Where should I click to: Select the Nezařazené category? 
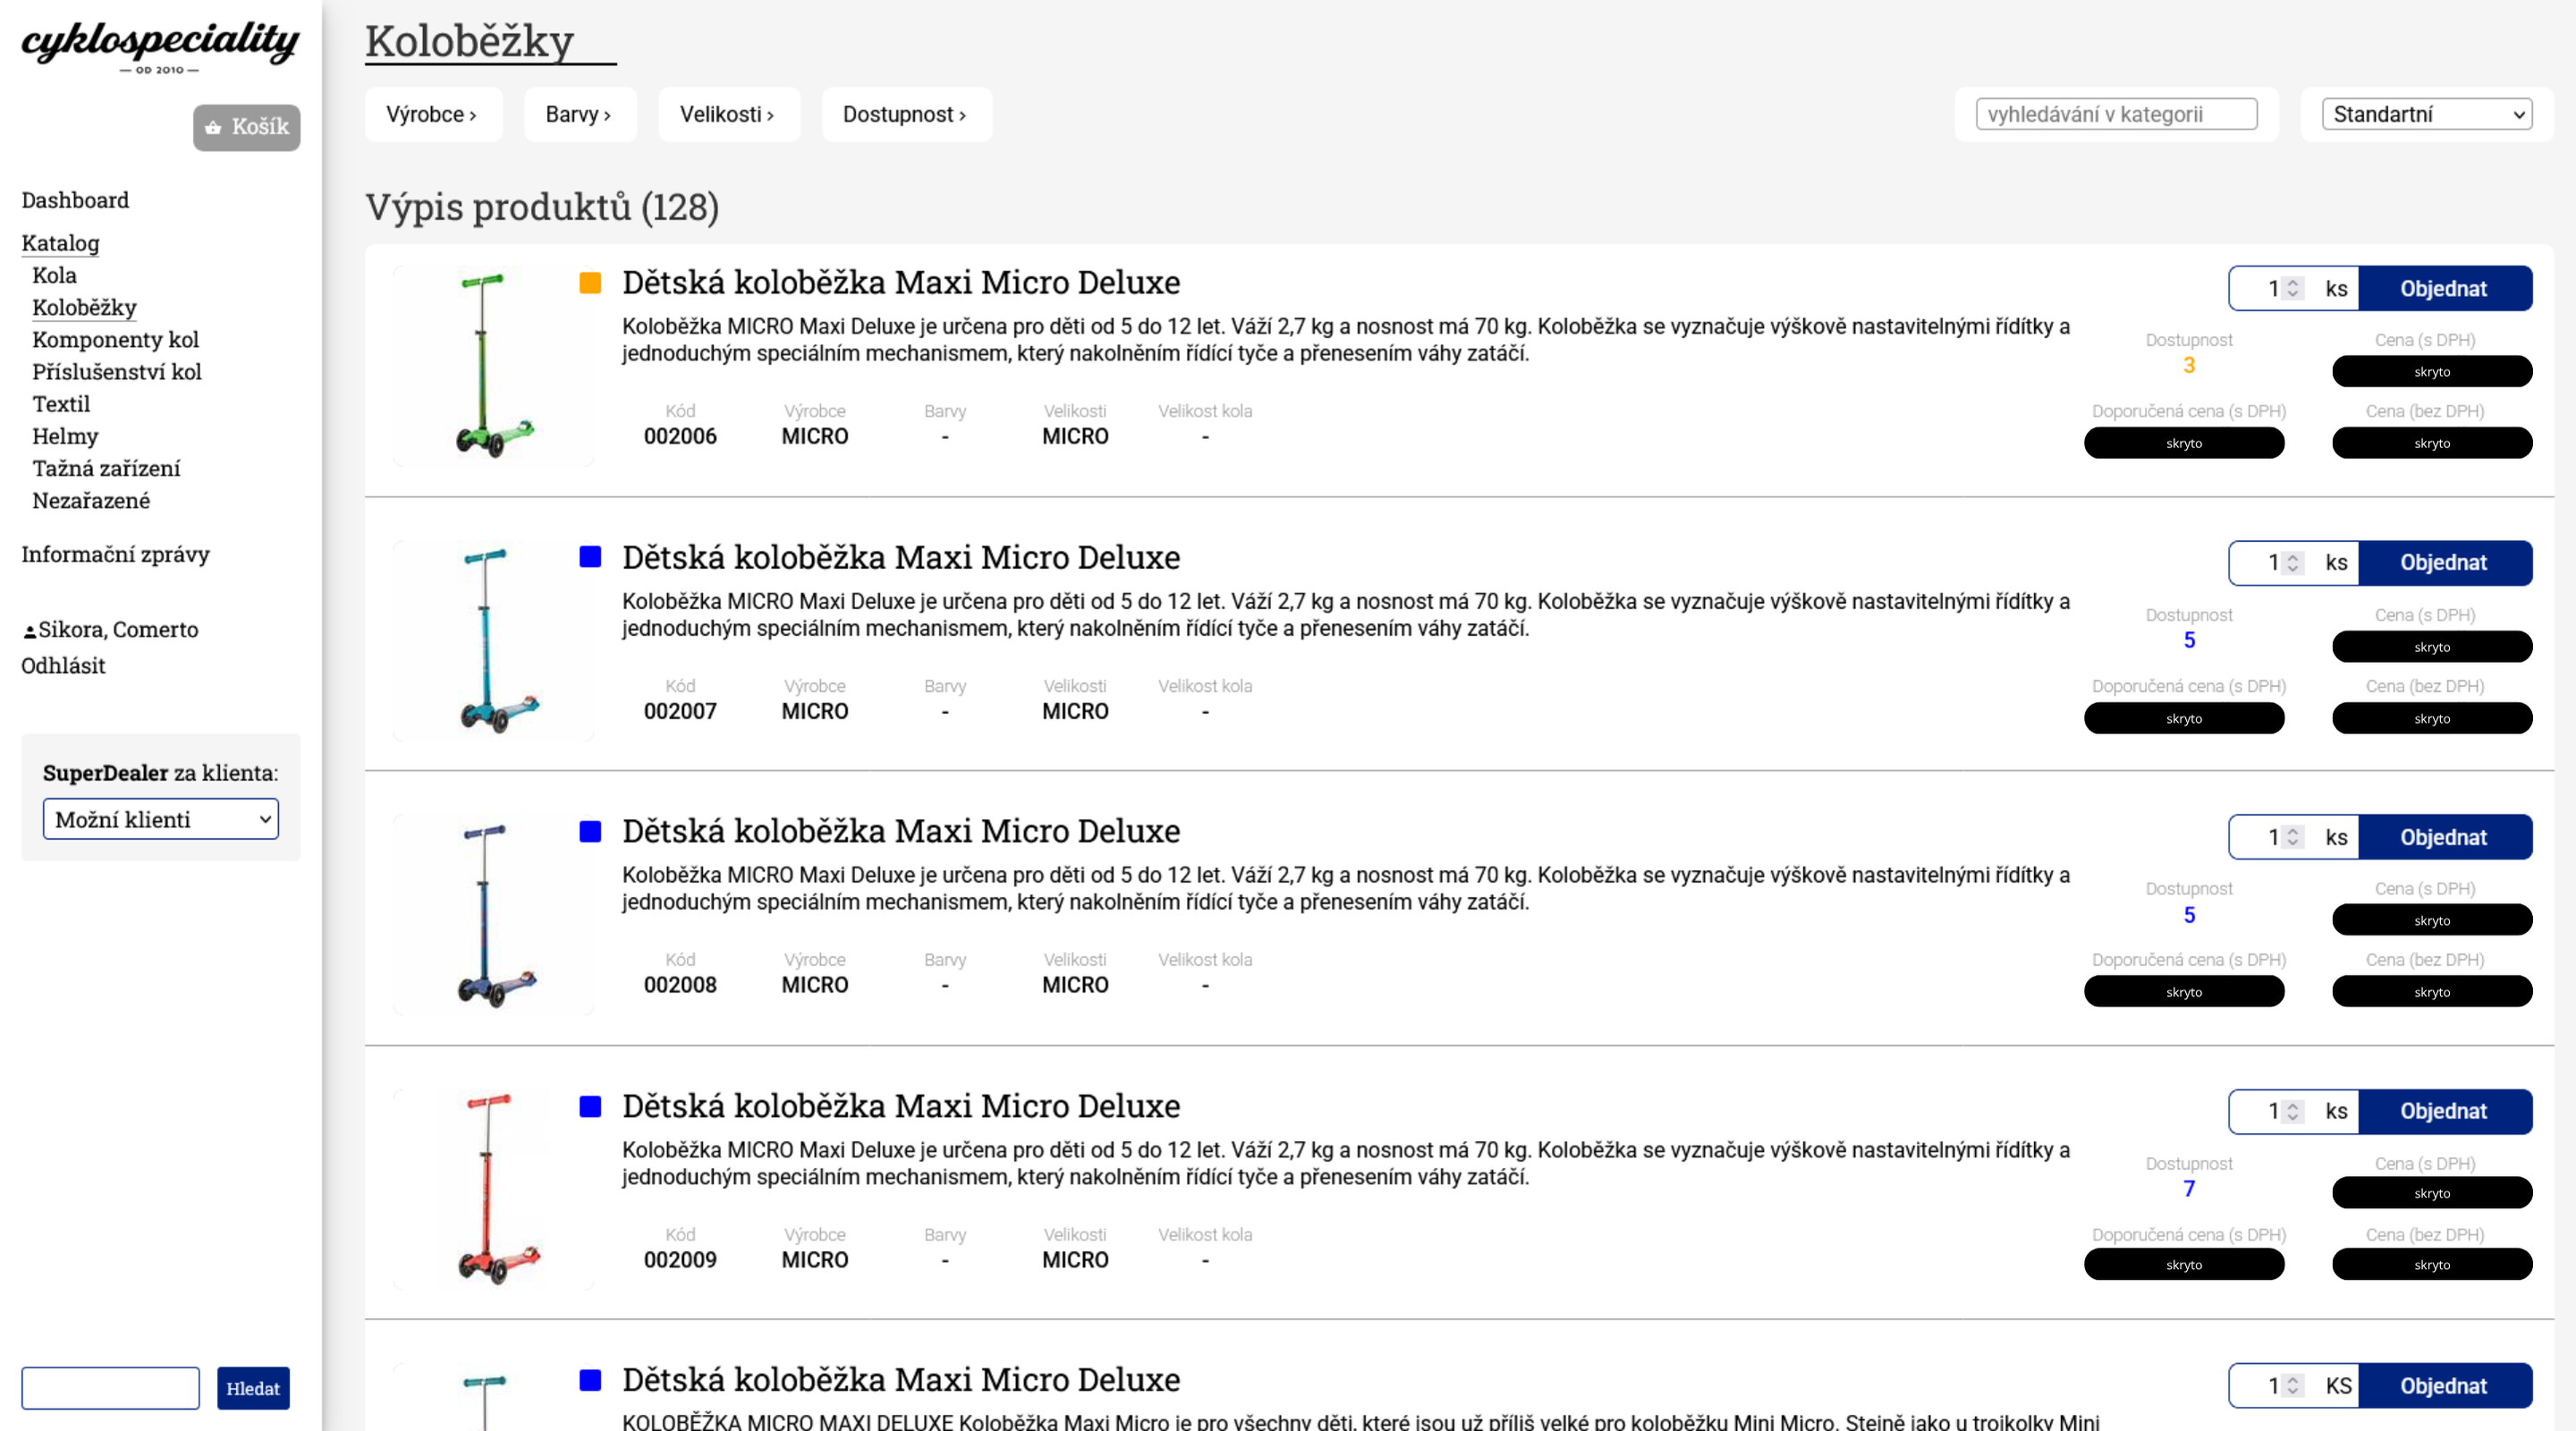91,500
